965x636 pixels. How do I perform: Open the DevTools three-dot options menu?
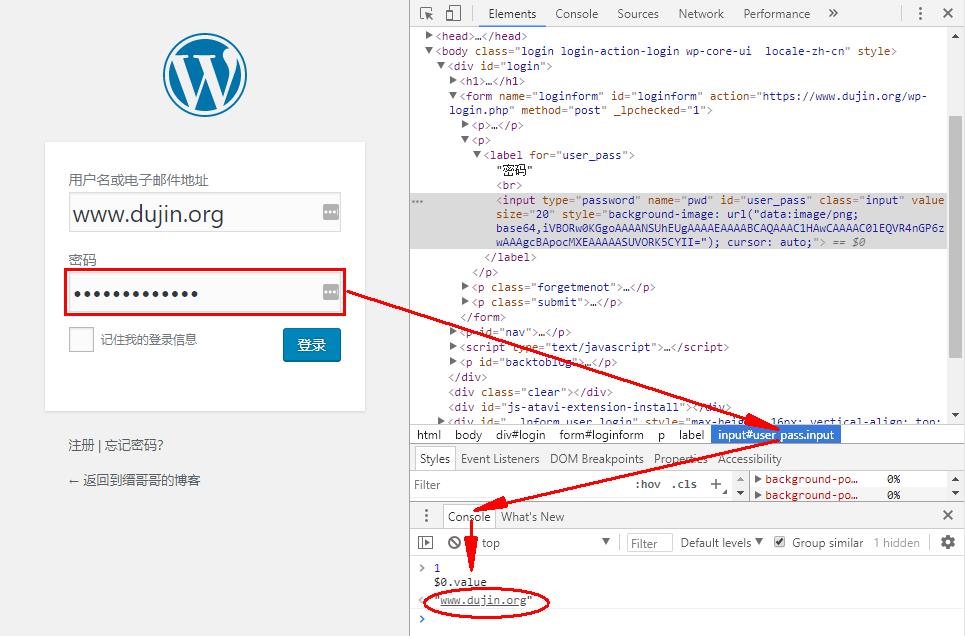[920, 14]
